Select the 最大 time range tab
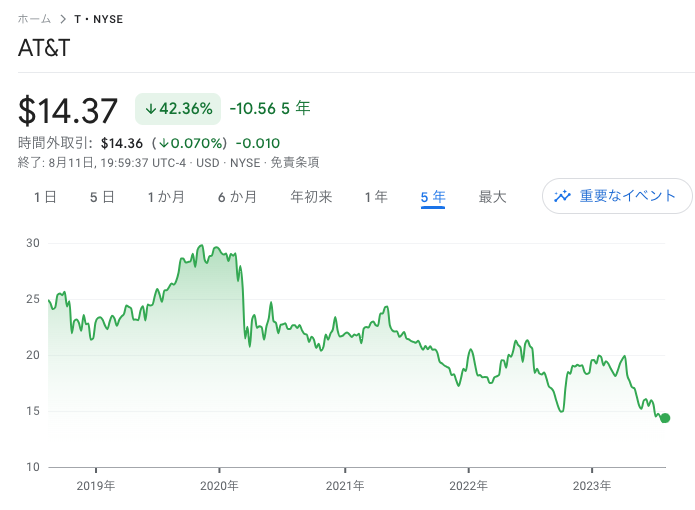Viewport: 695px width, 510px height. (x=492, y=197)
